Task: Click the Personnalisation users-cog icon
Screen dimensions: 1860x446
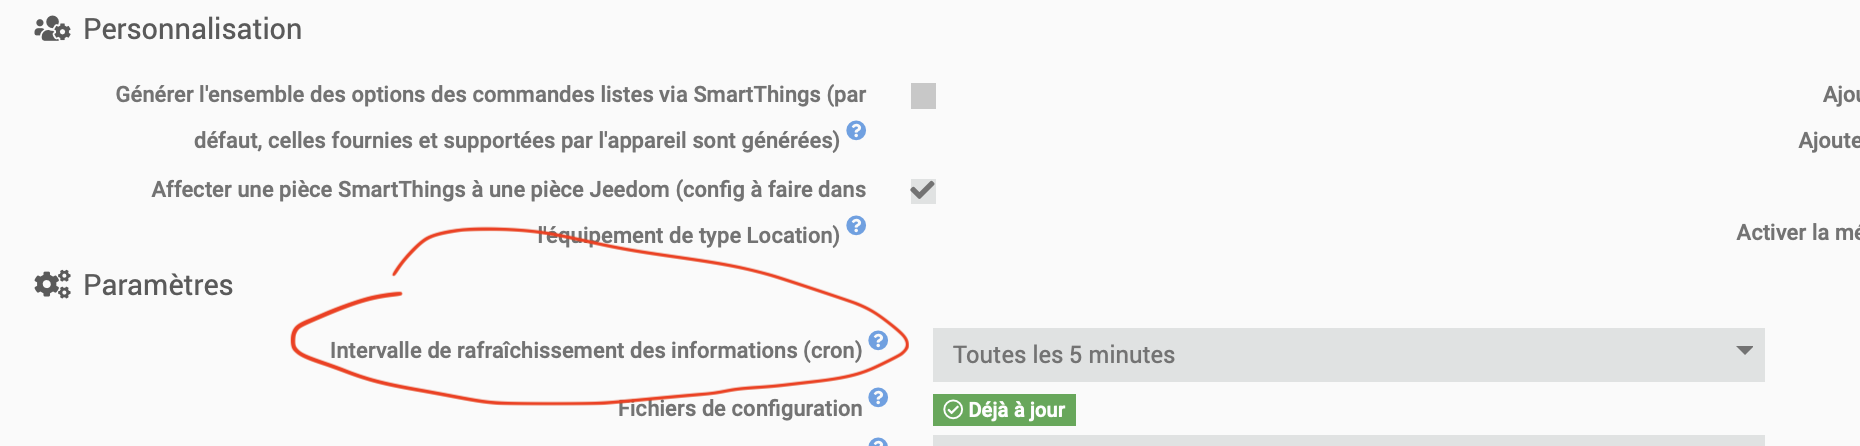Action: [52, 29]
